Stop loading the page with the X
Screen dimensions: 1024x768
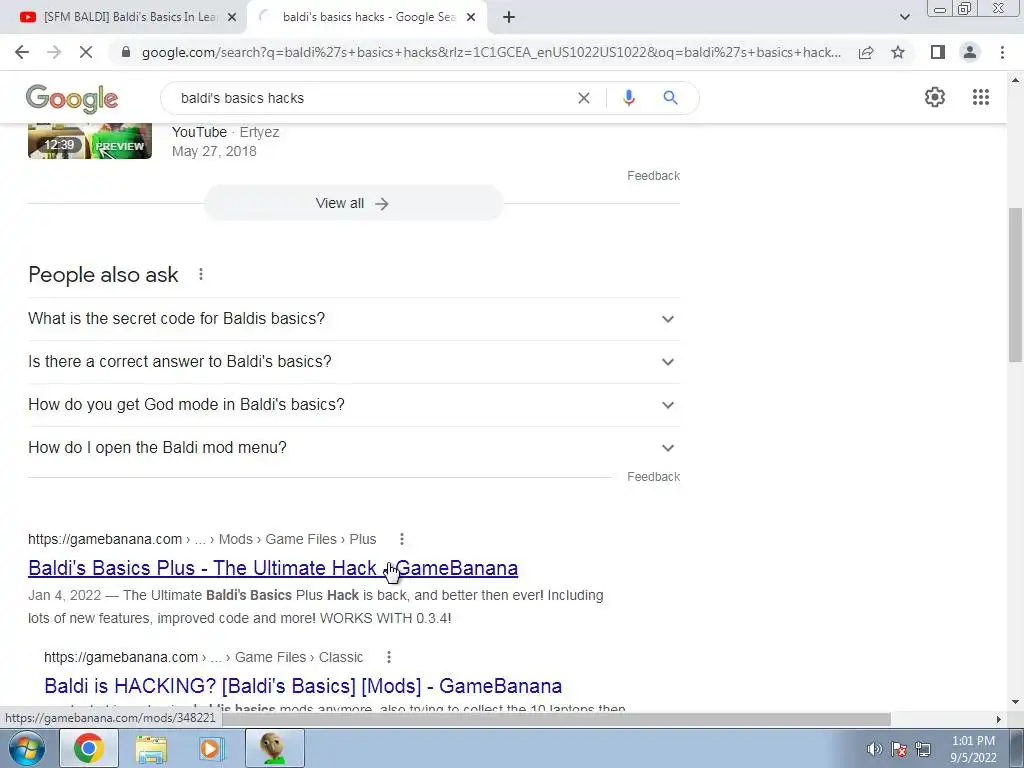click(86, 52)
